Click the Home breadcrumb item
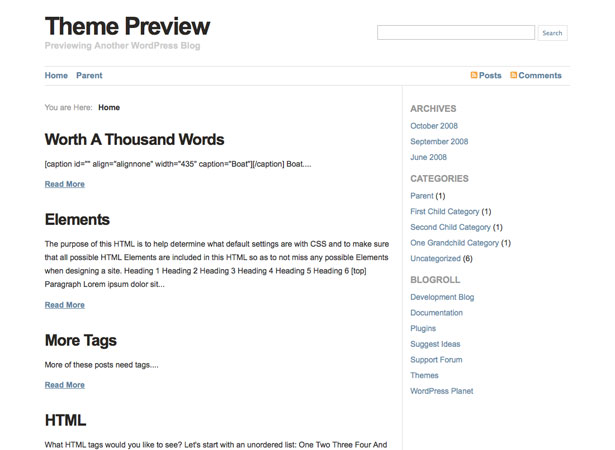 [x=109, y=107]
